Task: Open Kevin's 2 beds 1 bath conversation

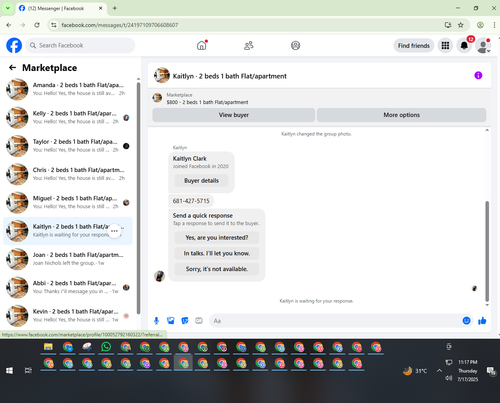Action: 68,316
